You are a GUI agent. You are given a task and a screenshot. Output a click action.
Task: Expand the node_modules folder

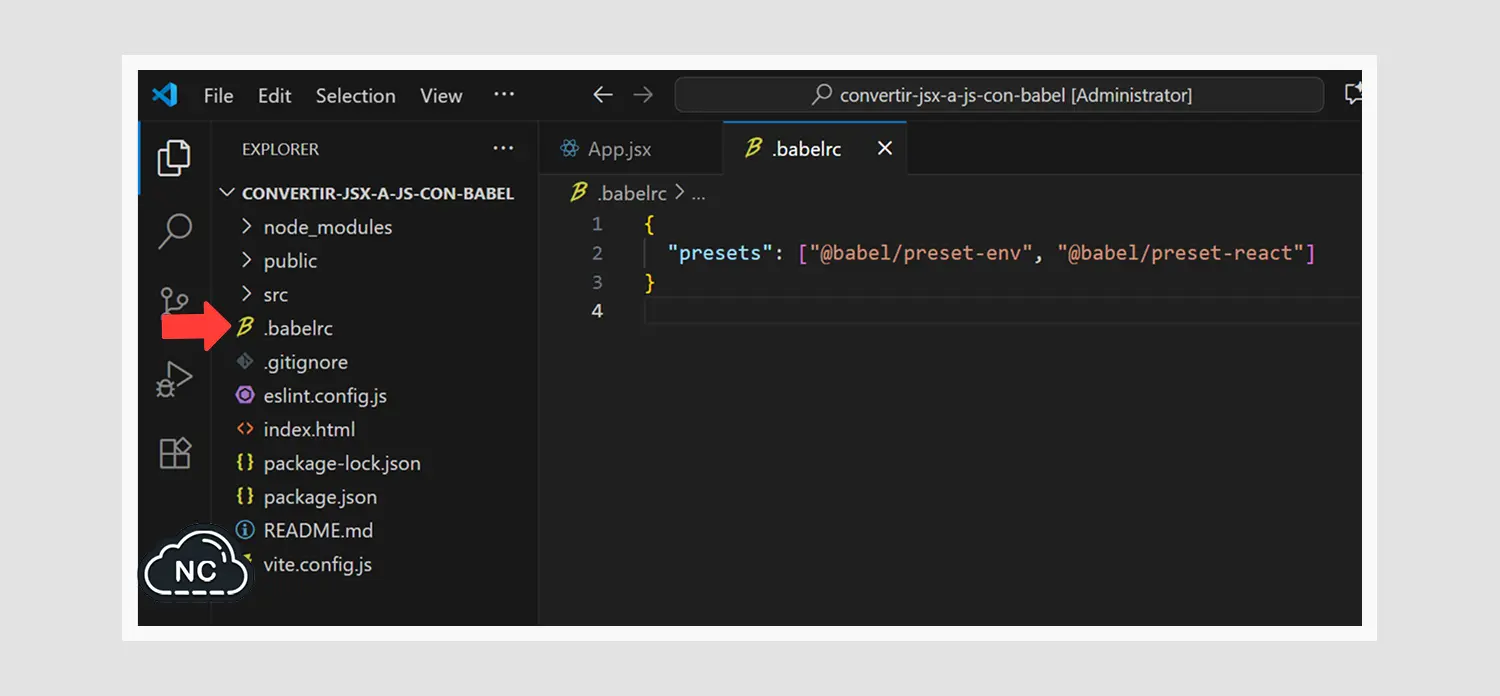327,227
